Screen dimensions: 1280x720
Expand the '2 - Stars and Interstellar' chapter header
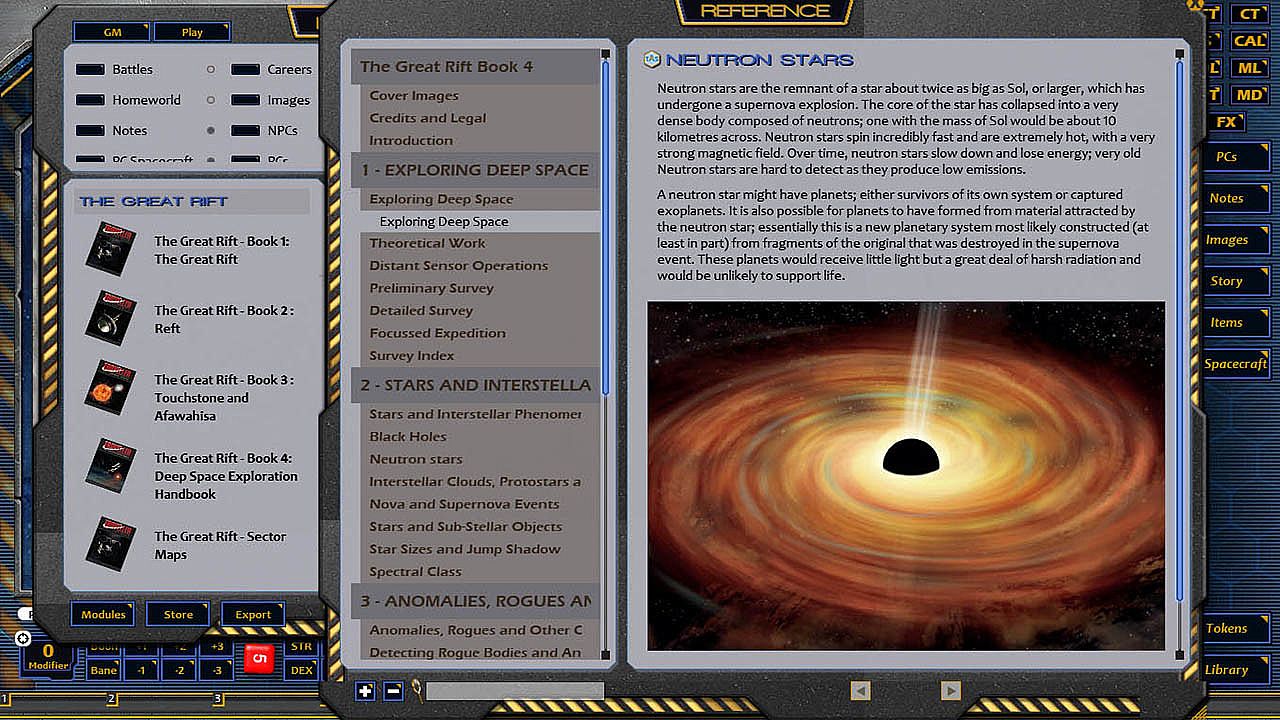(x=474, y=385)
